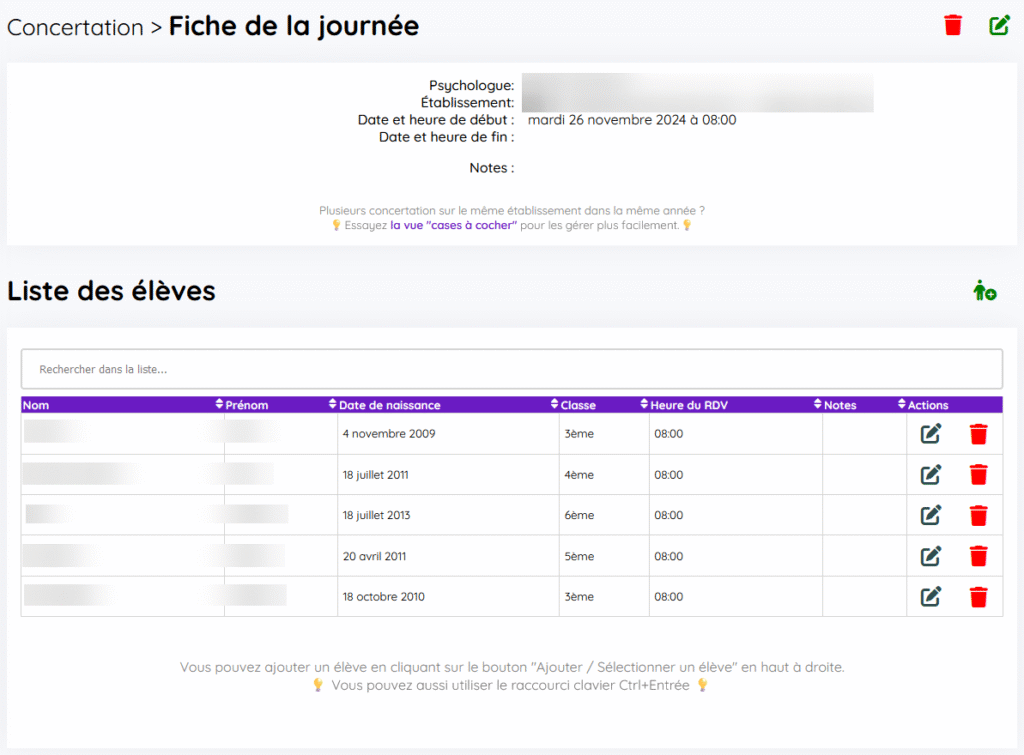
Task: Click the start date mardi 26 novembre 2024
Action: [632, 120]
